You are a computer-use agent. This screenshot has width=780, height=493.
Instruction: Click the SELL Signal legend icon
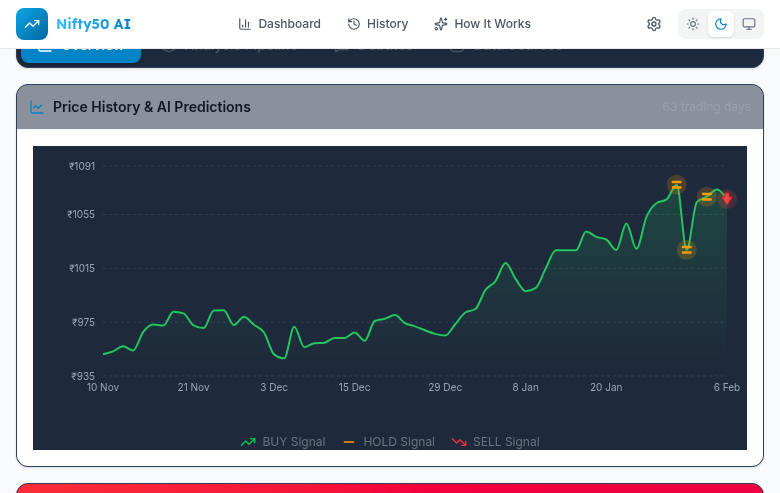tap(459, 442)
